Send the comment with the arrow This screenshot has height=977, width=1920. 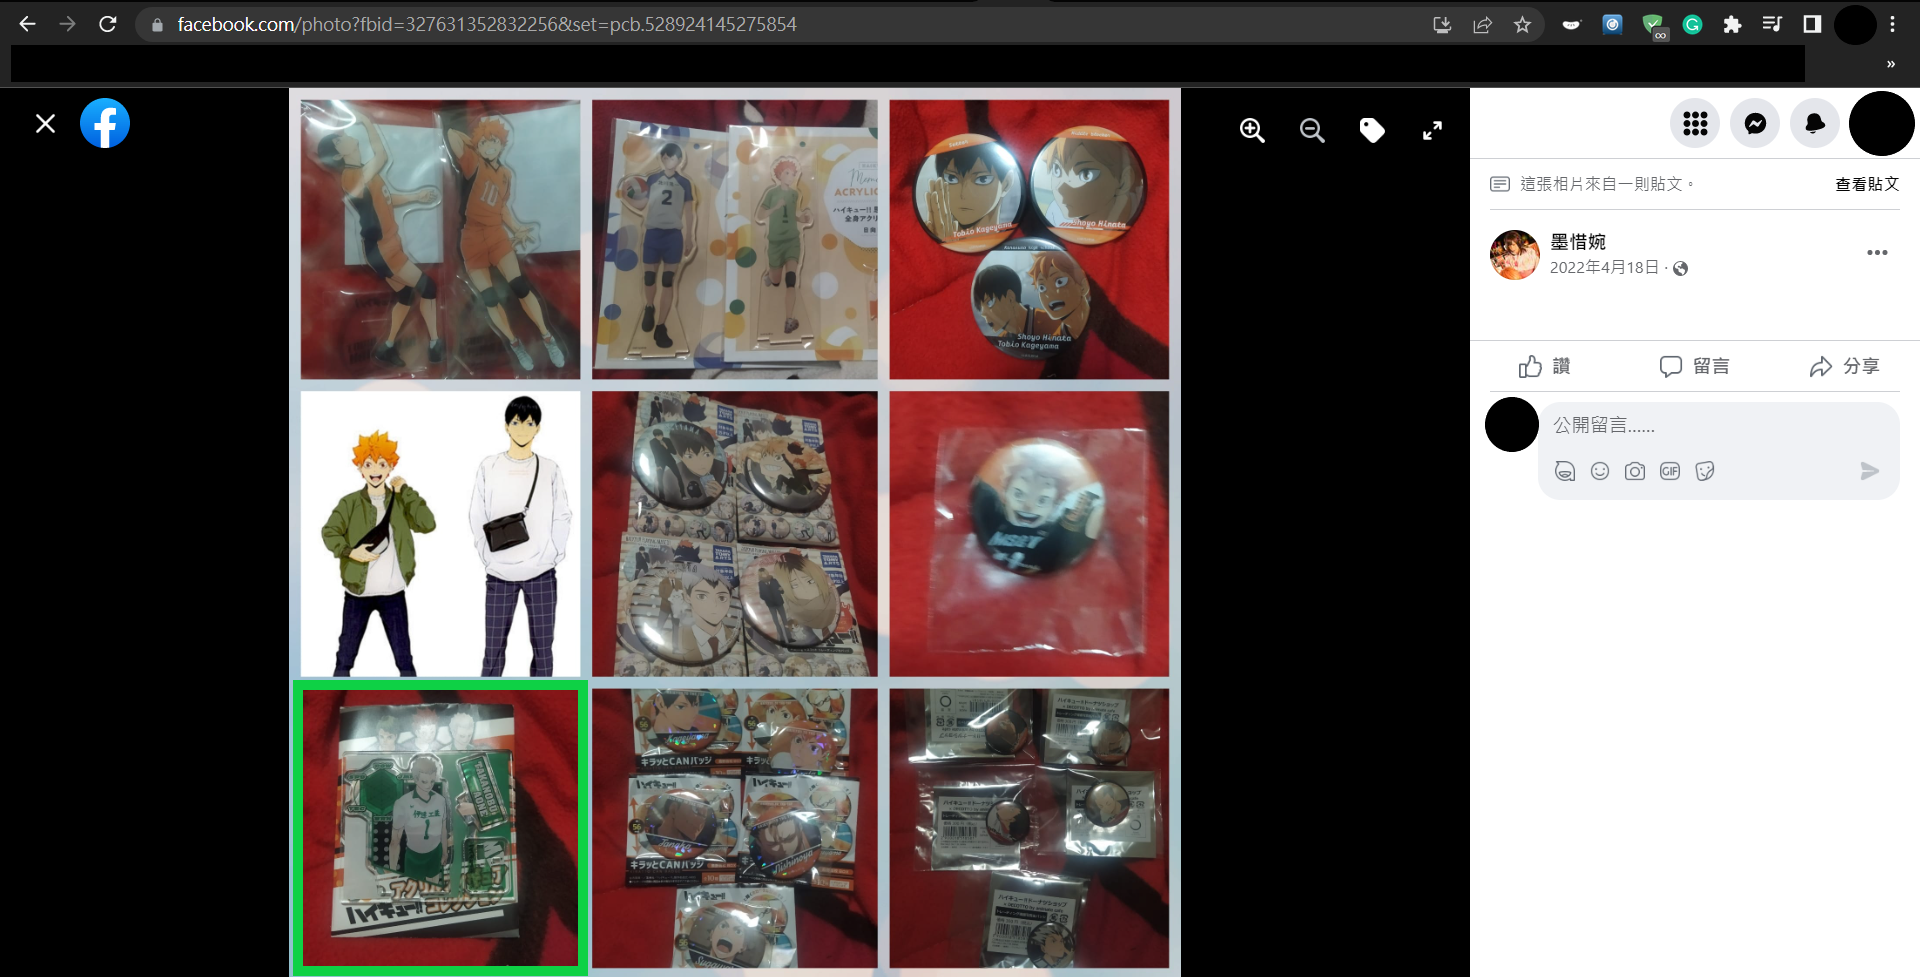click(1869, 471)
